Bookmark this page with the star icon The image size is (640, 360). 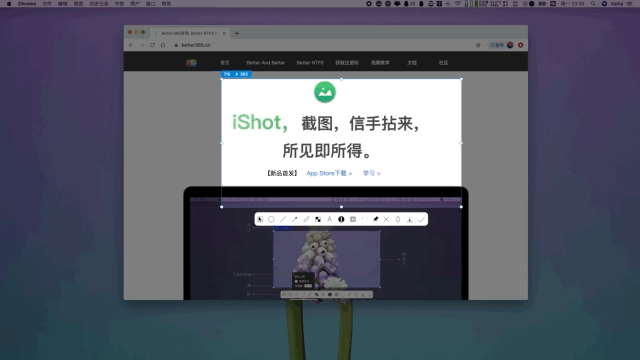click(478, 45)
